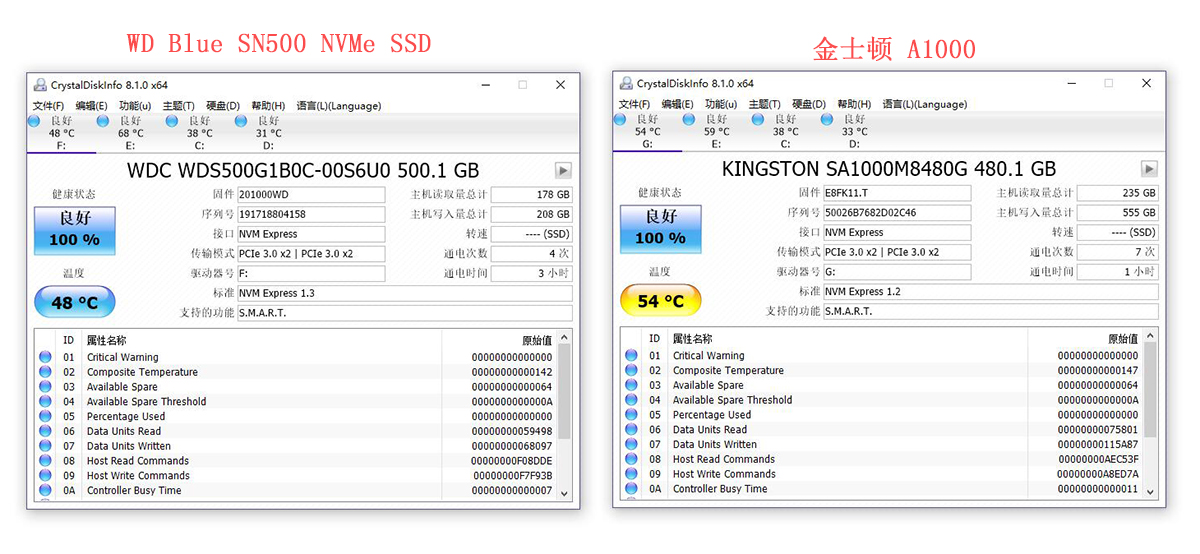1200x554 pixels.
Task: Click status dot for Critical Warning in WD window
Action: [45, 357]
